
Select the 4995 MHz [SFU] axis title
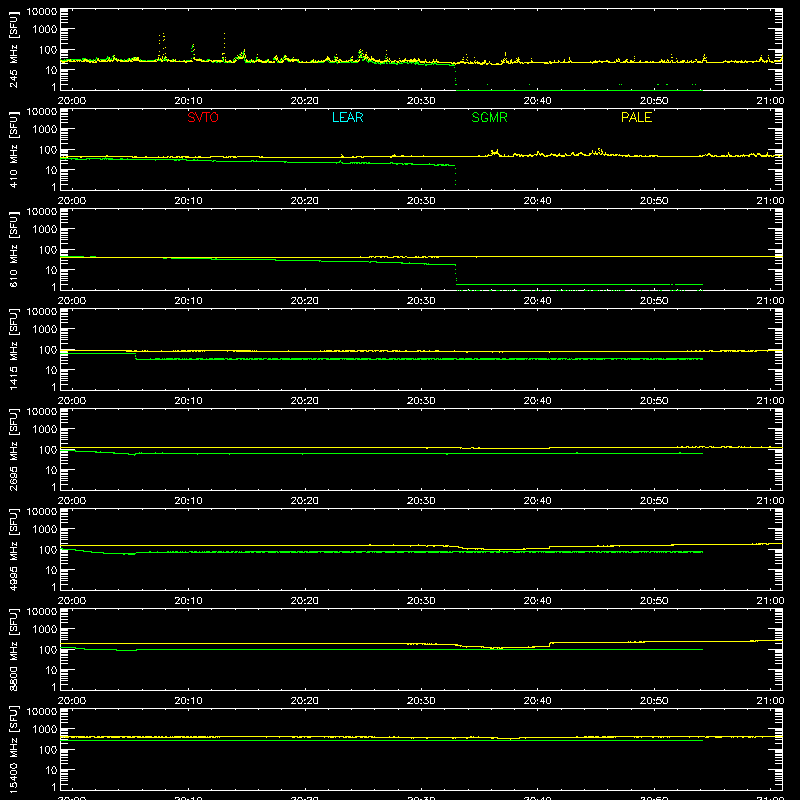(14, 549)
